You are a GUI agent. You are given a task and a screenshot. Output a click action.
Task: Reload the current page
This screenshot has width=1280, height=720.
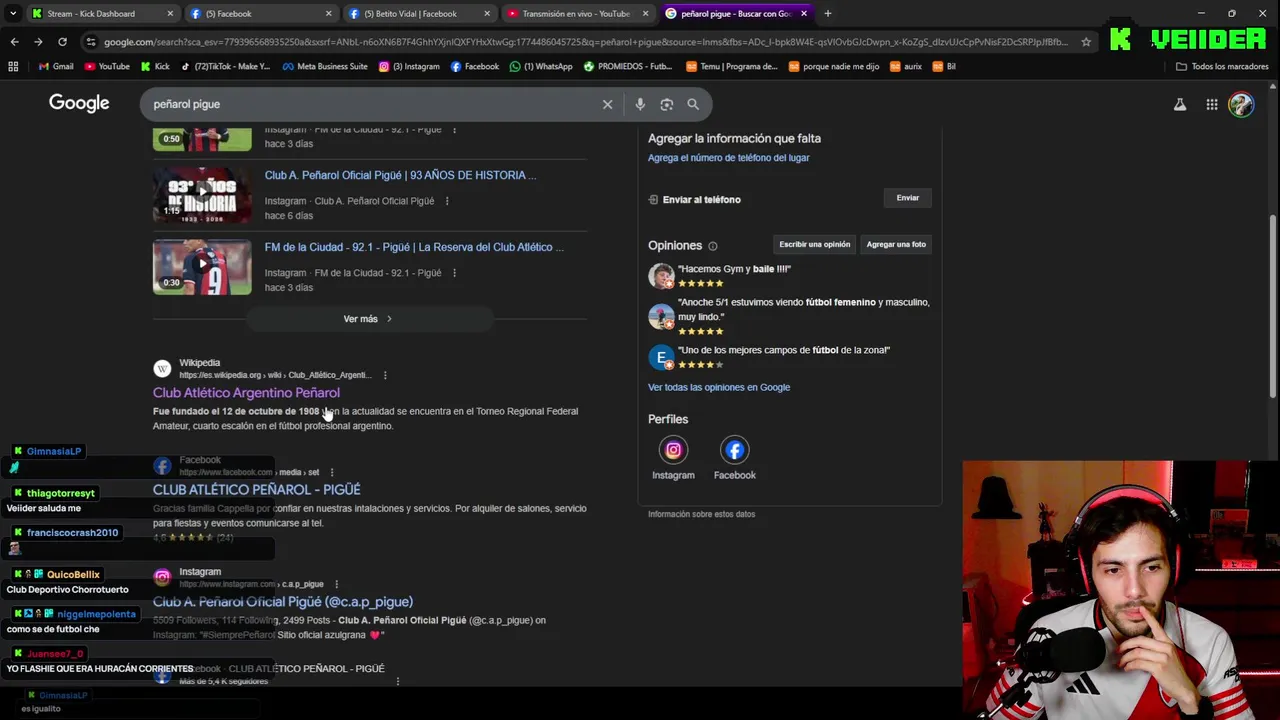point(62,42)
